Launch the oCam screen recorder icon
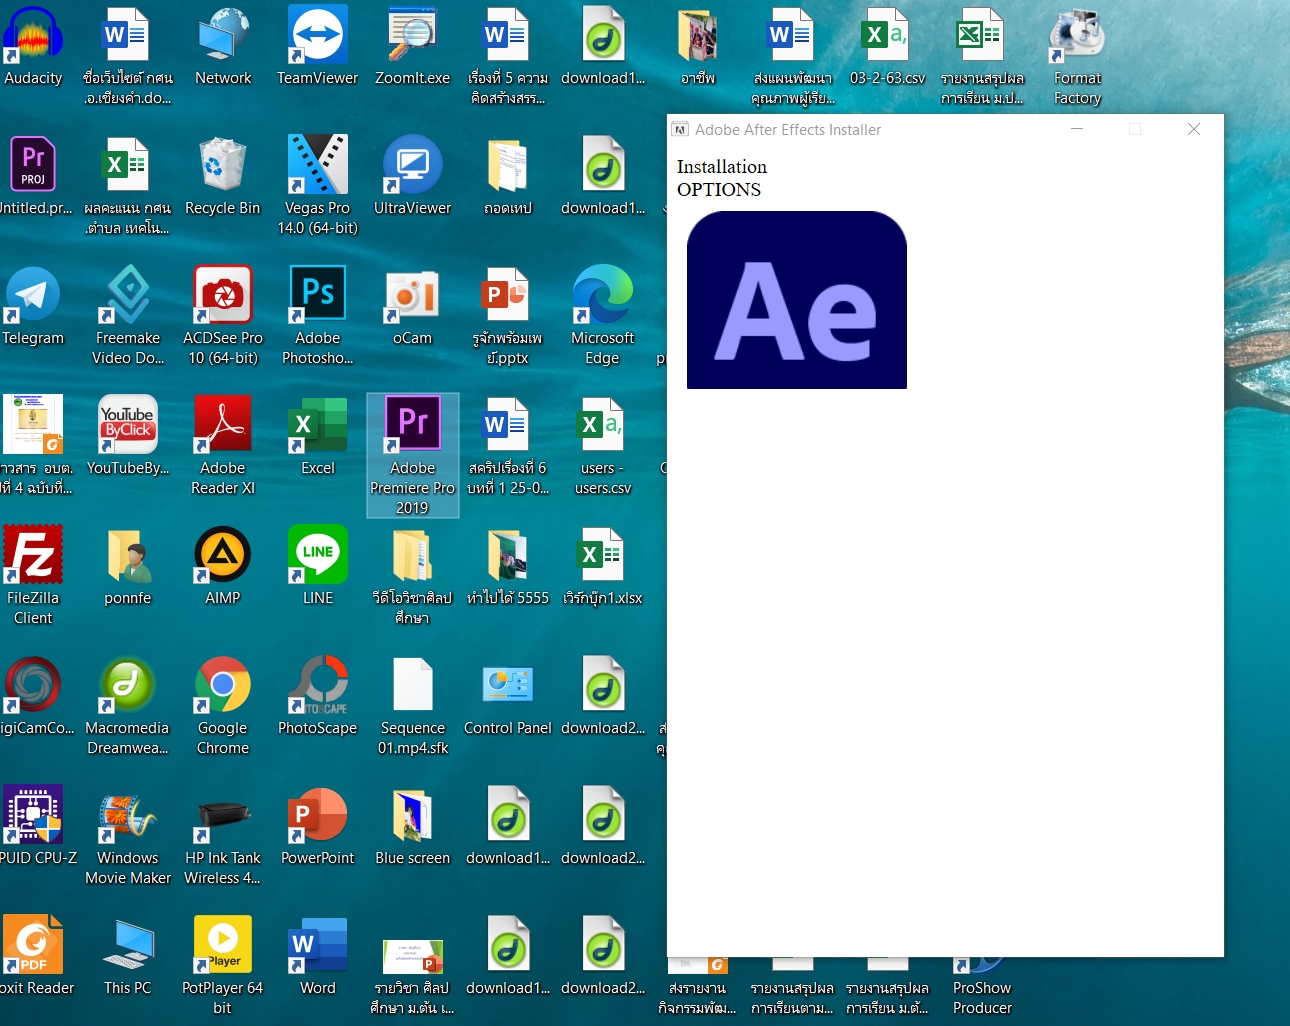 (412, 306)
